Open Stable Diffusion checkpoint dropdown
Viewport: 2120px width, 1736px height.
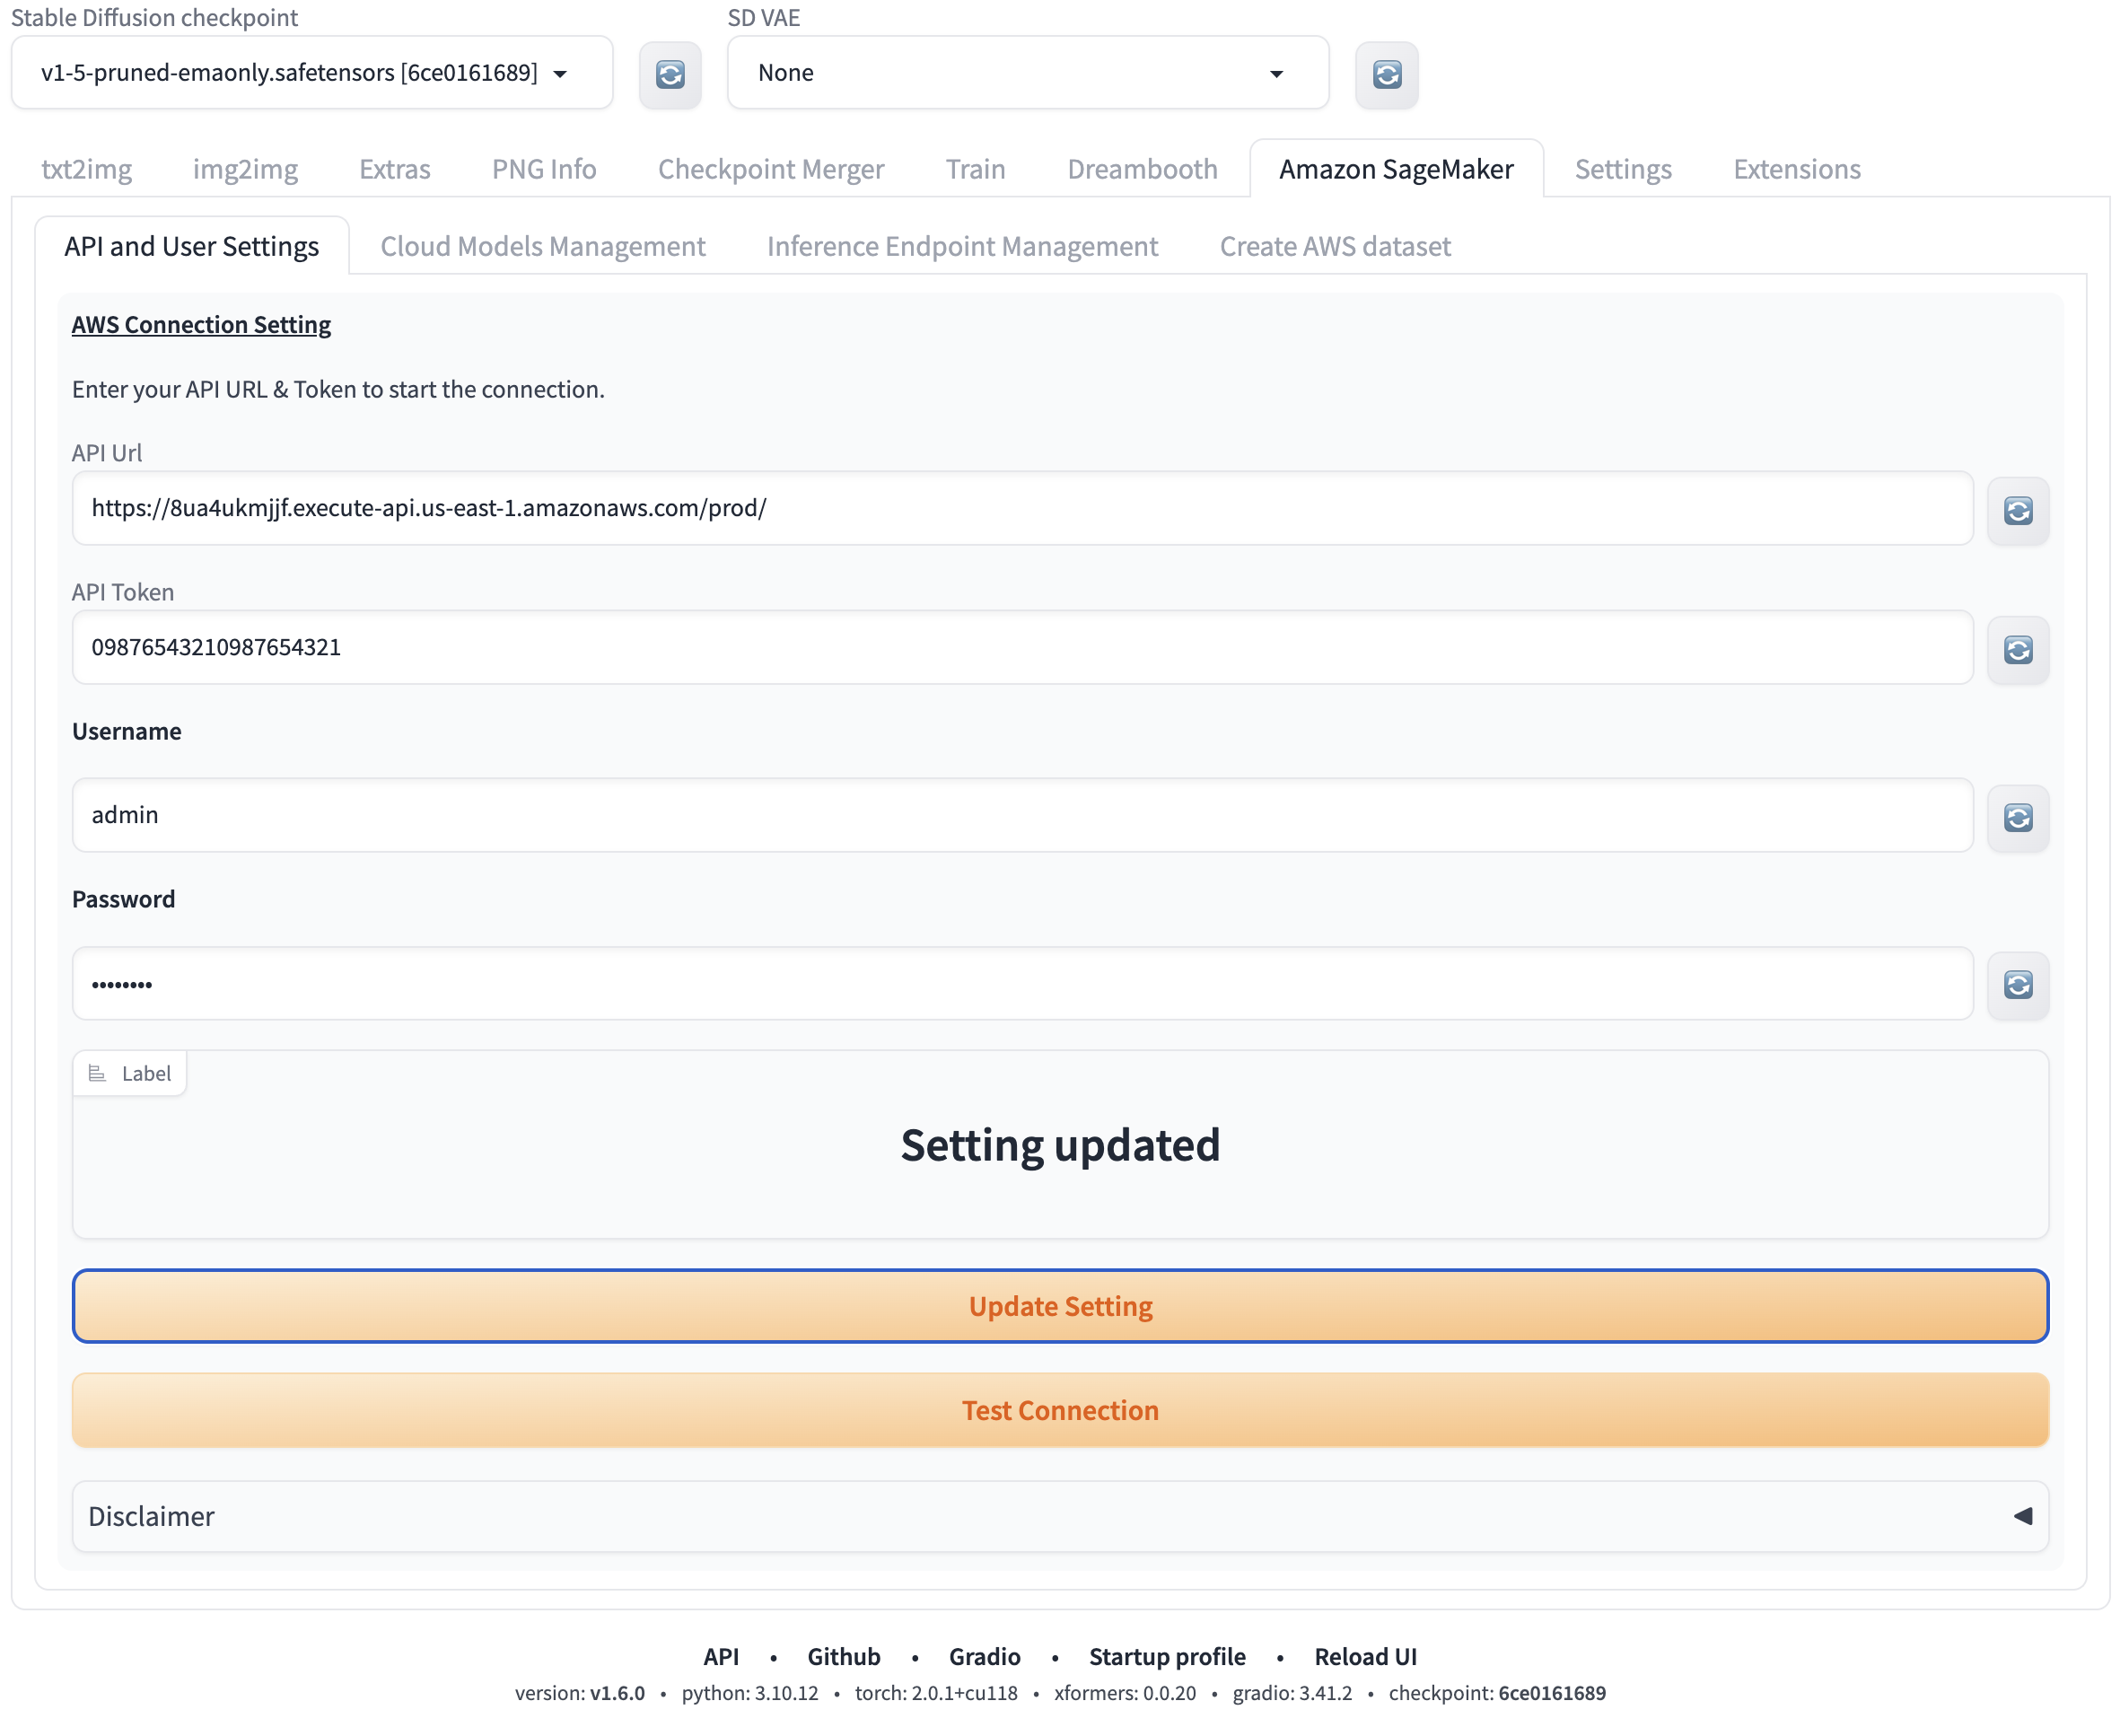pyautogui.click(x=311, y=73)
